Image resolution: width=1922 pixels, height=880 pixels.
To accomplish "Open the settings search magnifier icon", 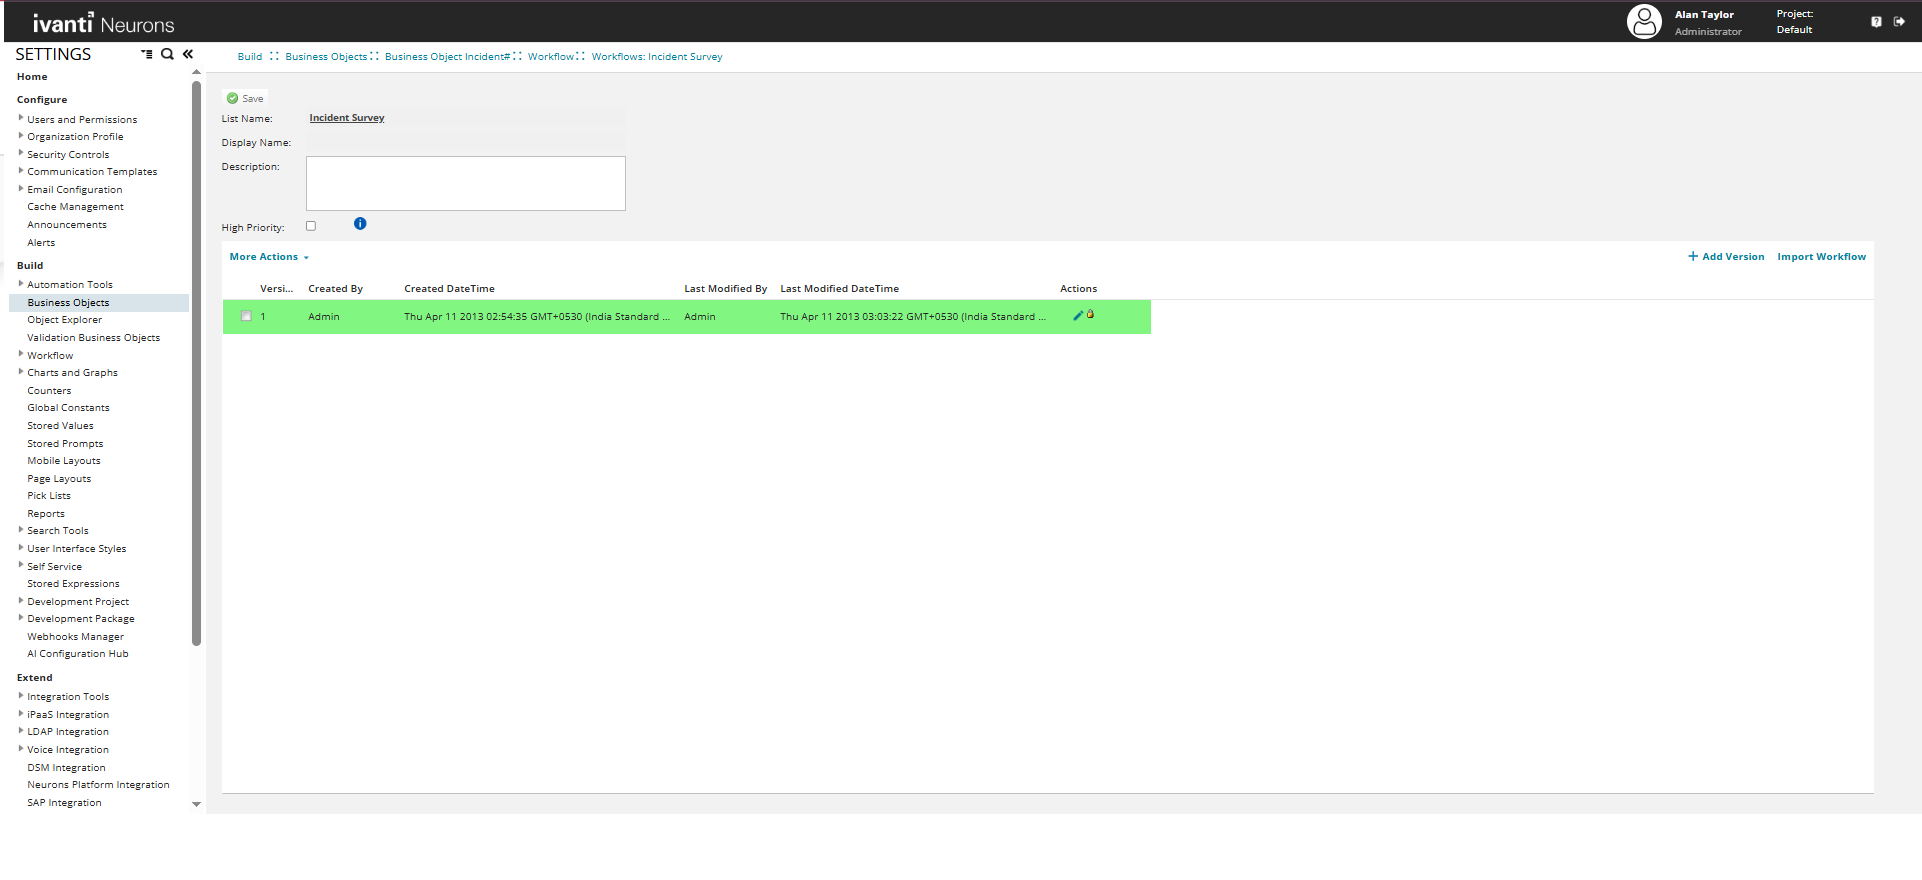I will tap(167, 54).
